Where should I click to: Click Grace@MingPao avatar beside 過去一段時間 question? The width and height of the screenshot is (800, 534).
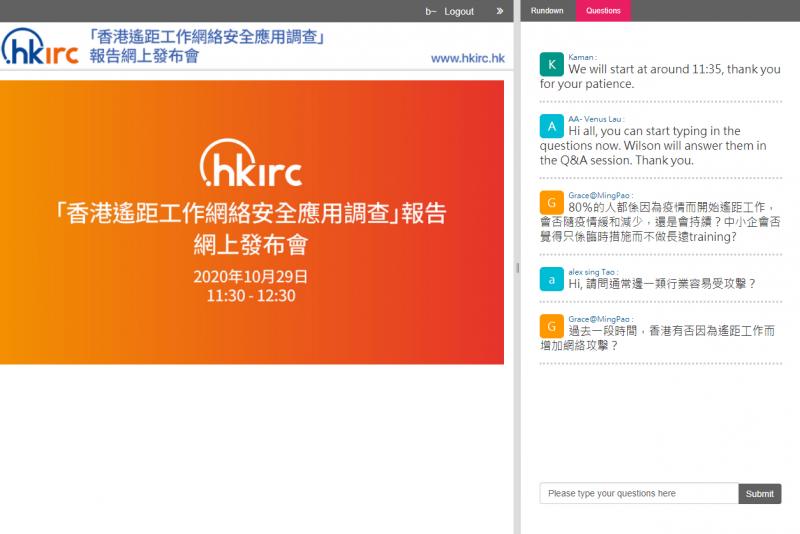click(x=552, y=326)
